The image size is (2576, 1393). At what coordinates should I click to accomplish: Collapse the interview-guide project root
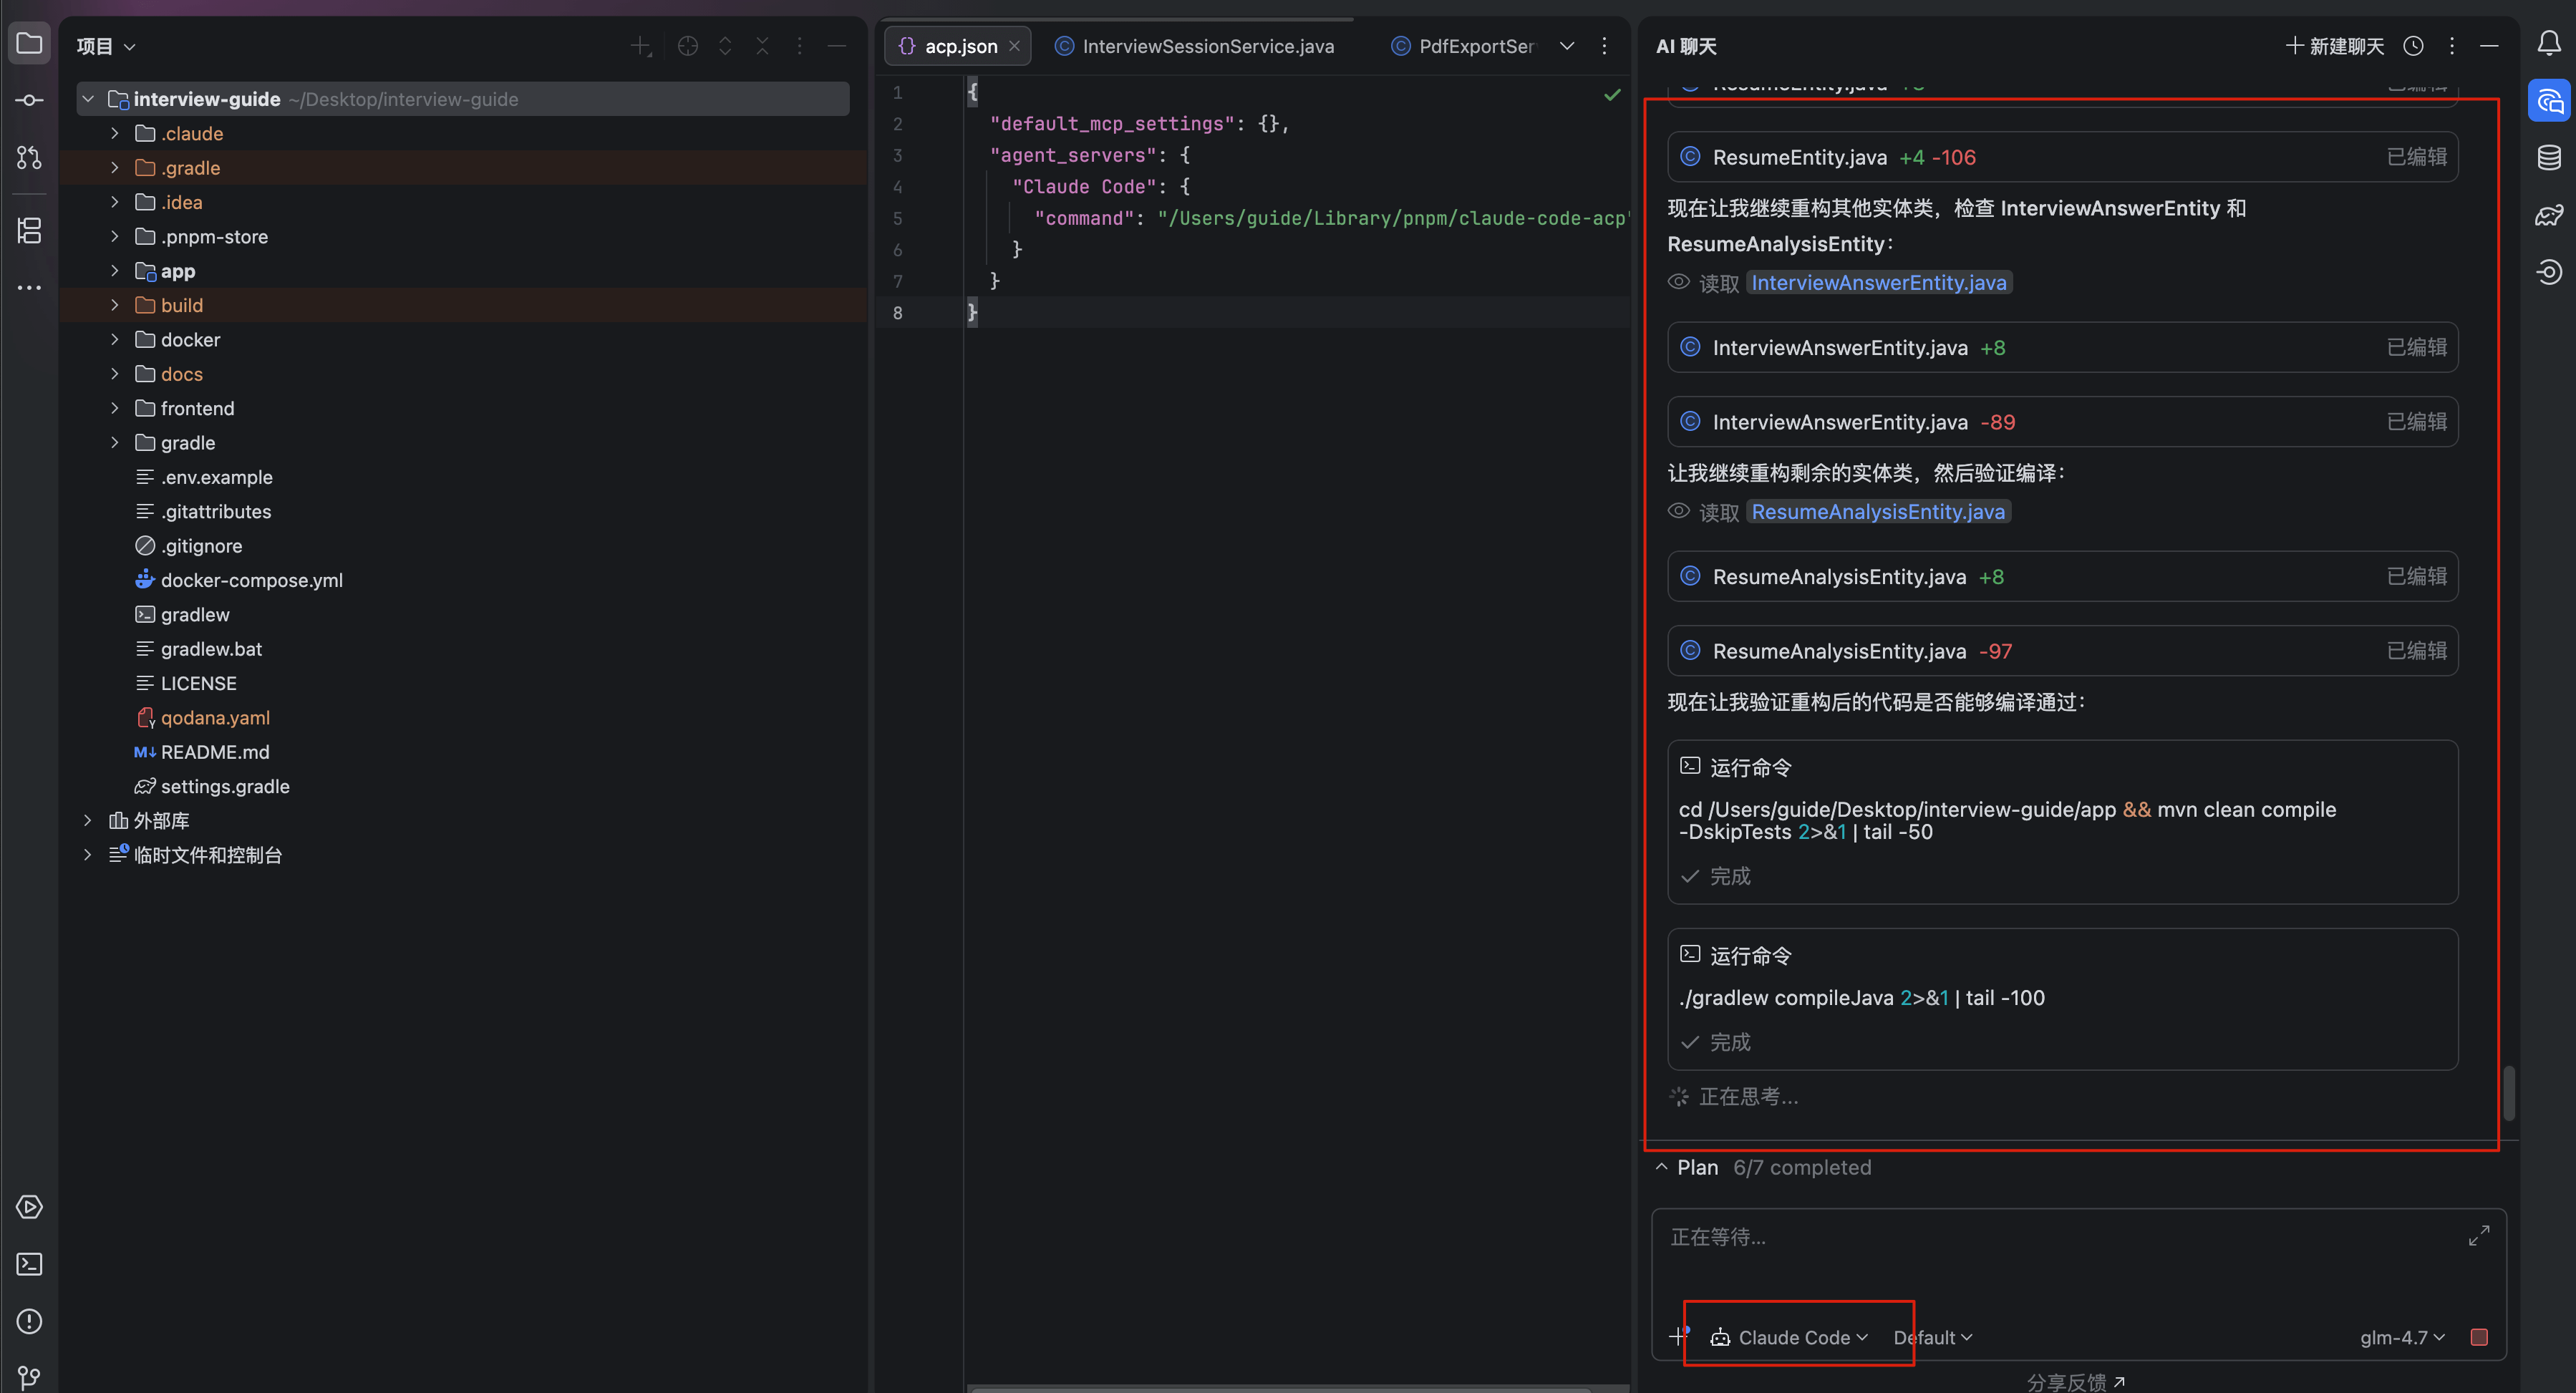[88, 99]
